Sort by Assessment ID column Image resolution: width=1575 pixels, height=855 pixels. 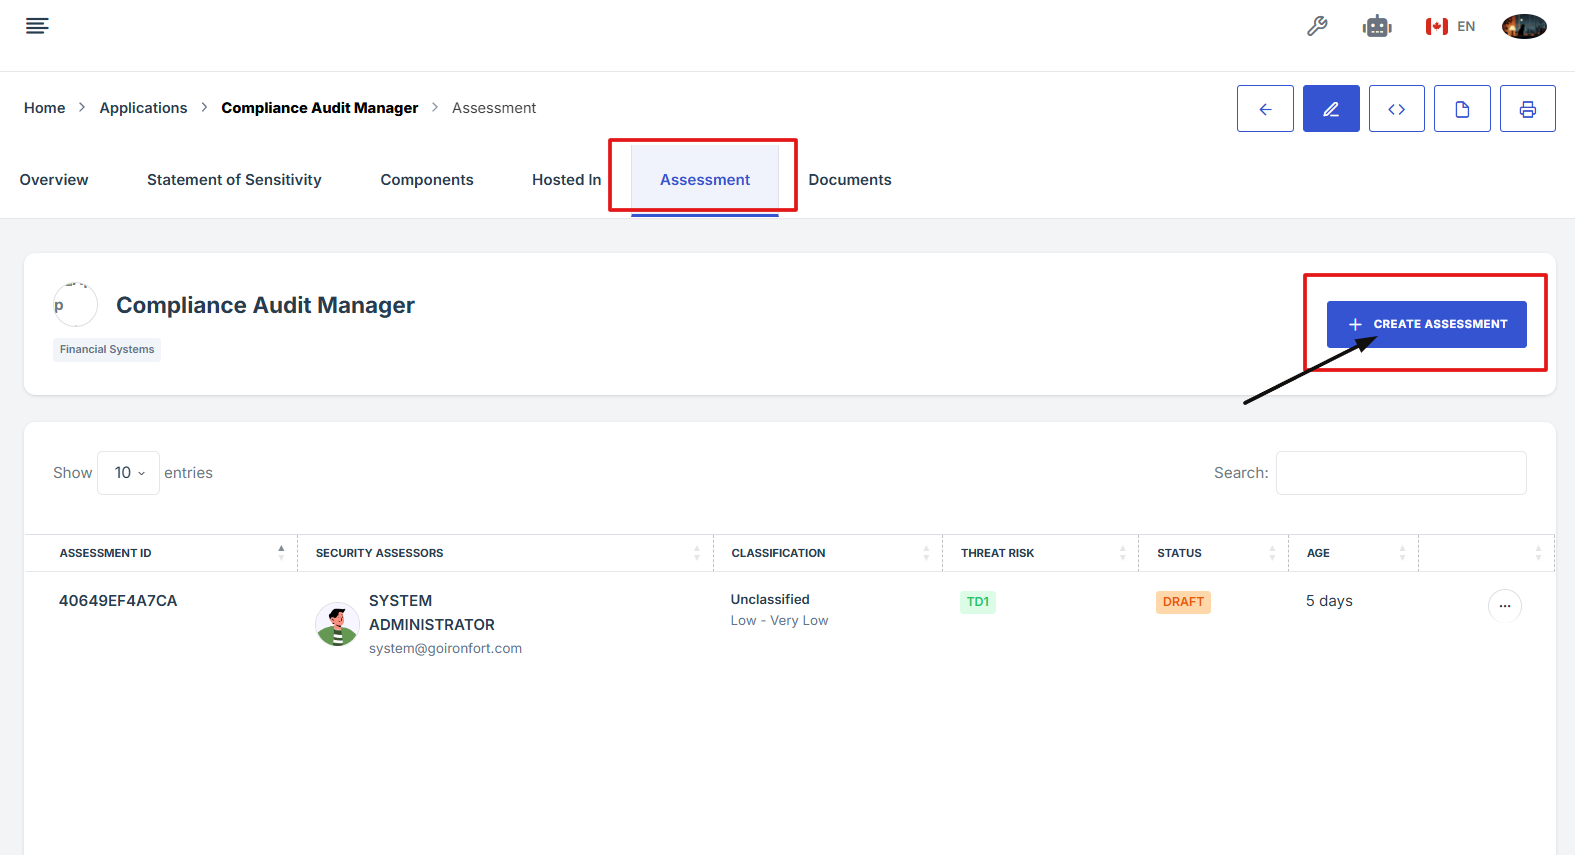pos(160,553)
